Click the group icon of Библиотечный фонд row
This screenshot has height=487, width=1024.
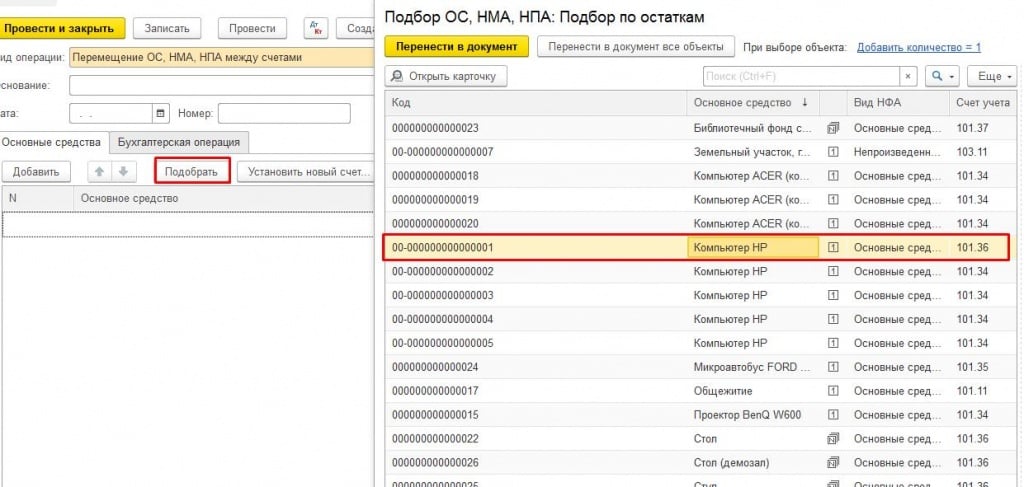pyautogui.click(x=832, y=128)
